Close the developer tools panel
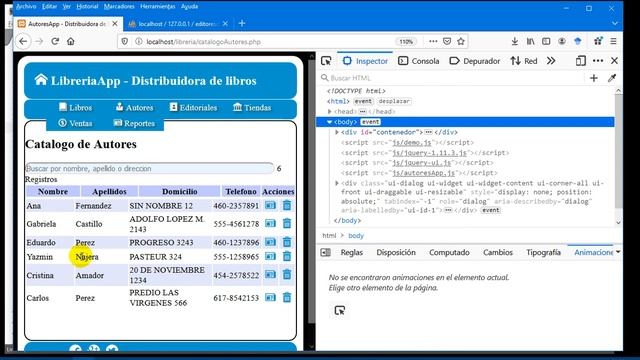 (614, 61)
